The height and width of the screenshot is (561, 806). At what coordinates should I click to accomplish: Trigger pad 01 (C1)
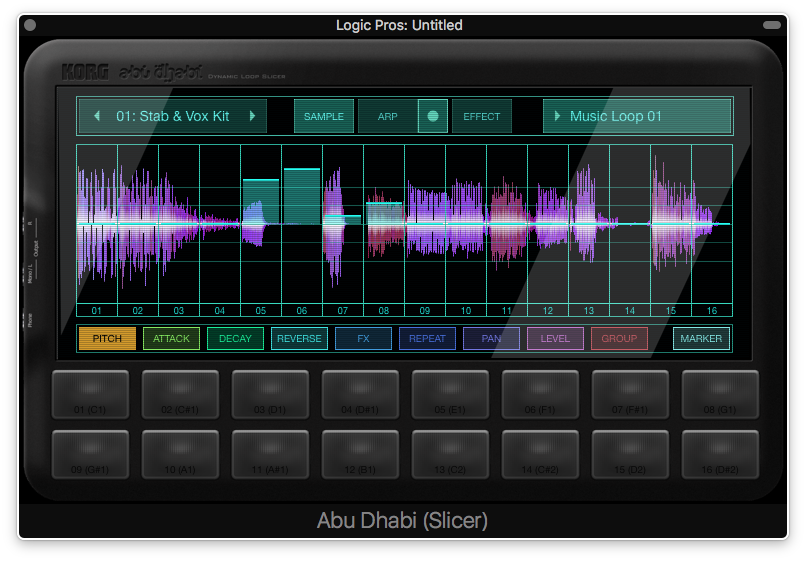[90, 394]
